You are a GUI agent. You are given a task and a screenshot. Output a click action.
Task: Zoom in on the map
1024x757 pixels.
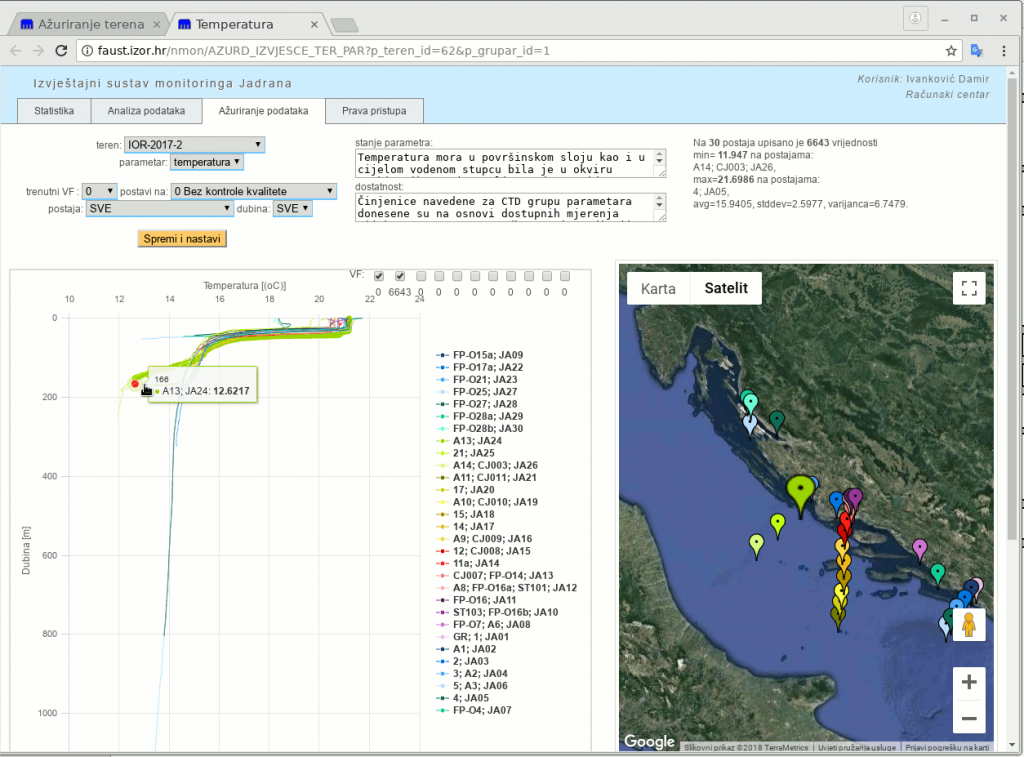[x=968, y=683]
